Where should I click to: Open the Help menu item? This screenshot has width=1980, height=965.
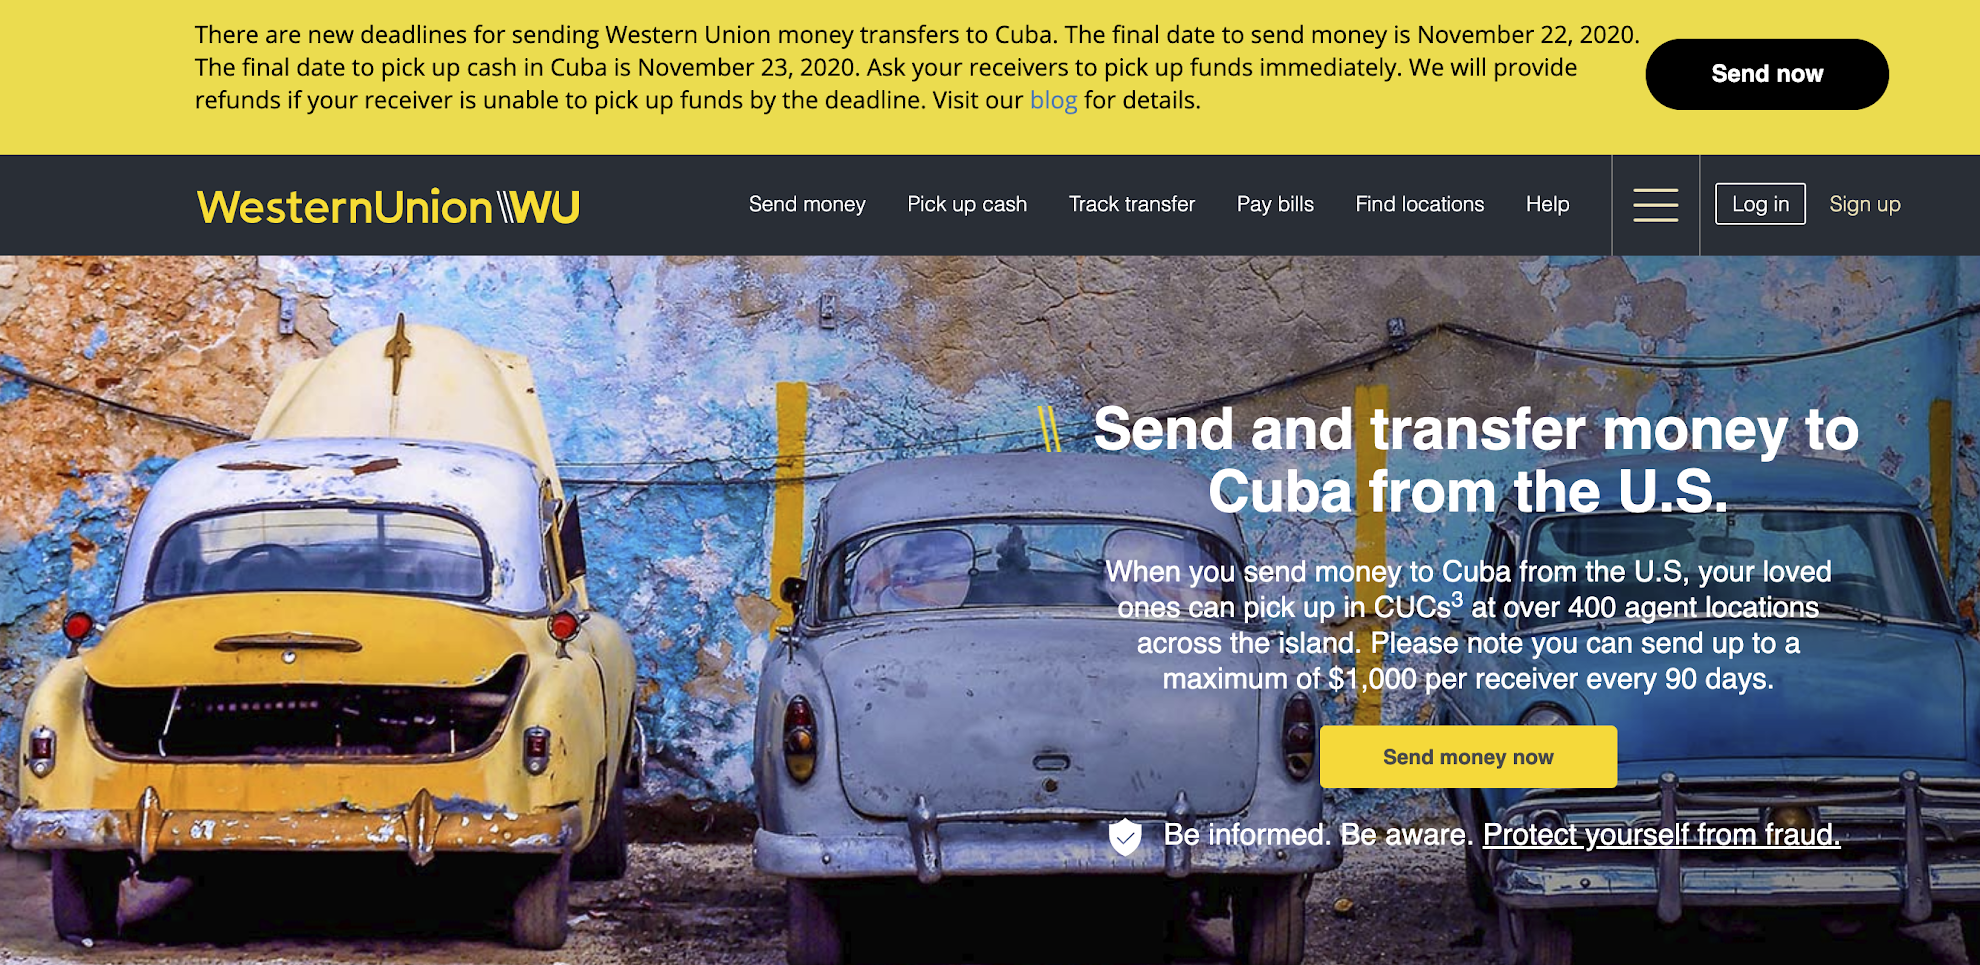1547,204
